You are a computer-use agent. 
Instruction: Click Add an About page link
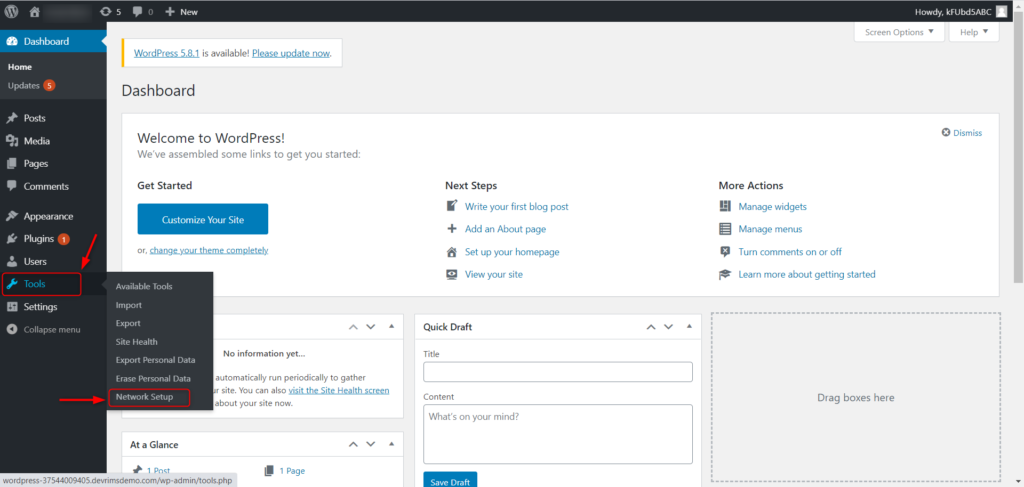coord(505,229)
